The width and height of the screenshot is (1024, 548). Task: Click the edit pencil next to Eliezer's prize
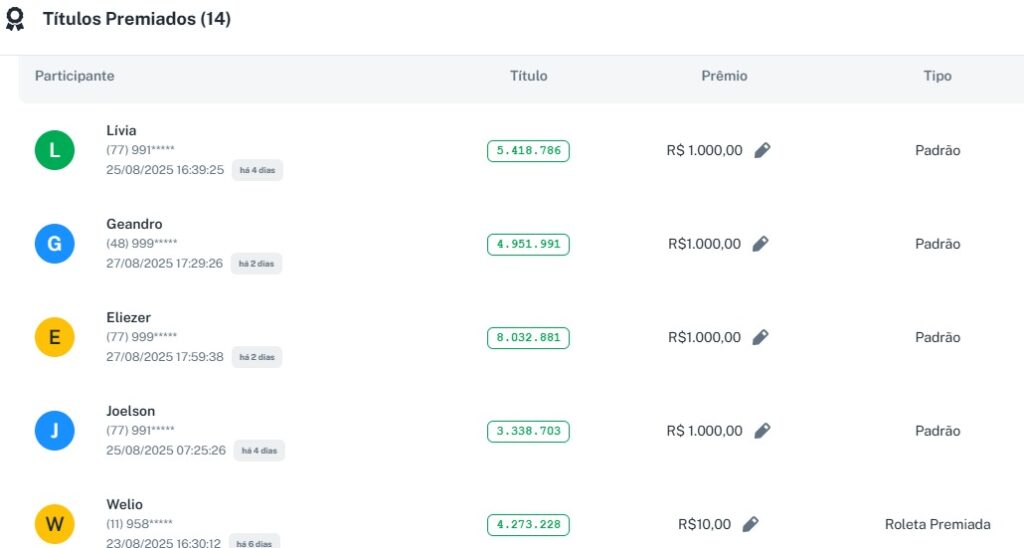click(760, 337)
